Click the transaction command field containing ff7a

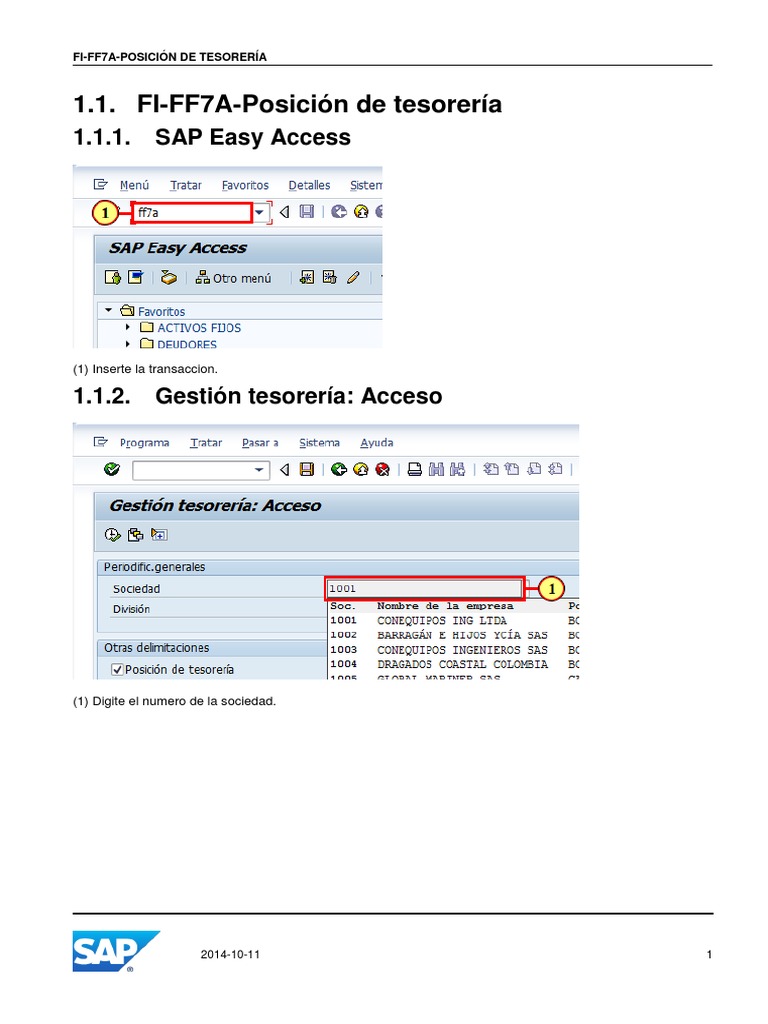click(x=193, y=213)
